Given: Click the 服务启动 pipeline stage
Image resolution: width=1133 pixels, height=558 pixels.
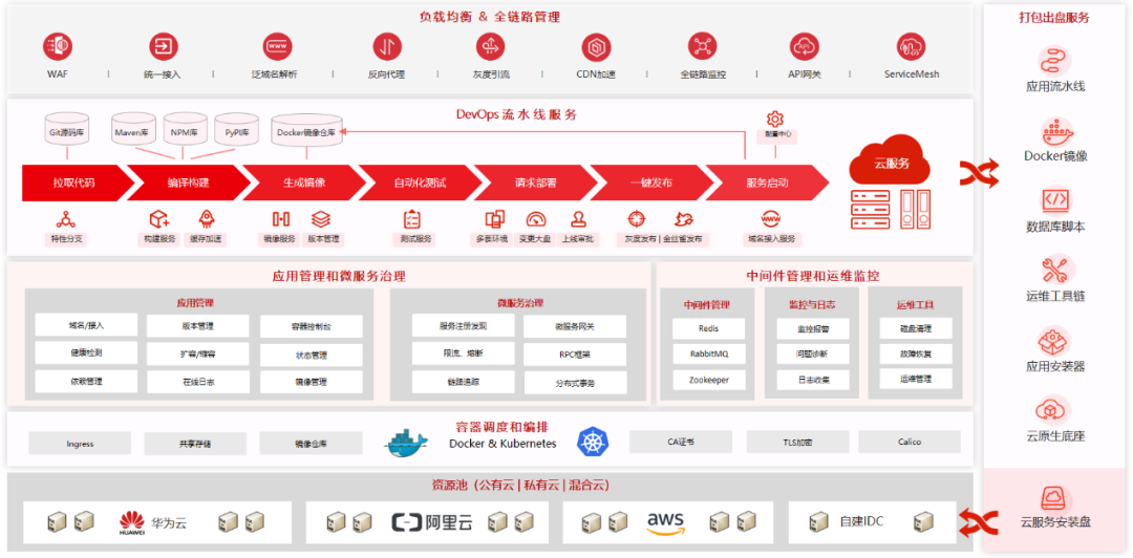Looking at the screenshot, I should coord(767,183).
